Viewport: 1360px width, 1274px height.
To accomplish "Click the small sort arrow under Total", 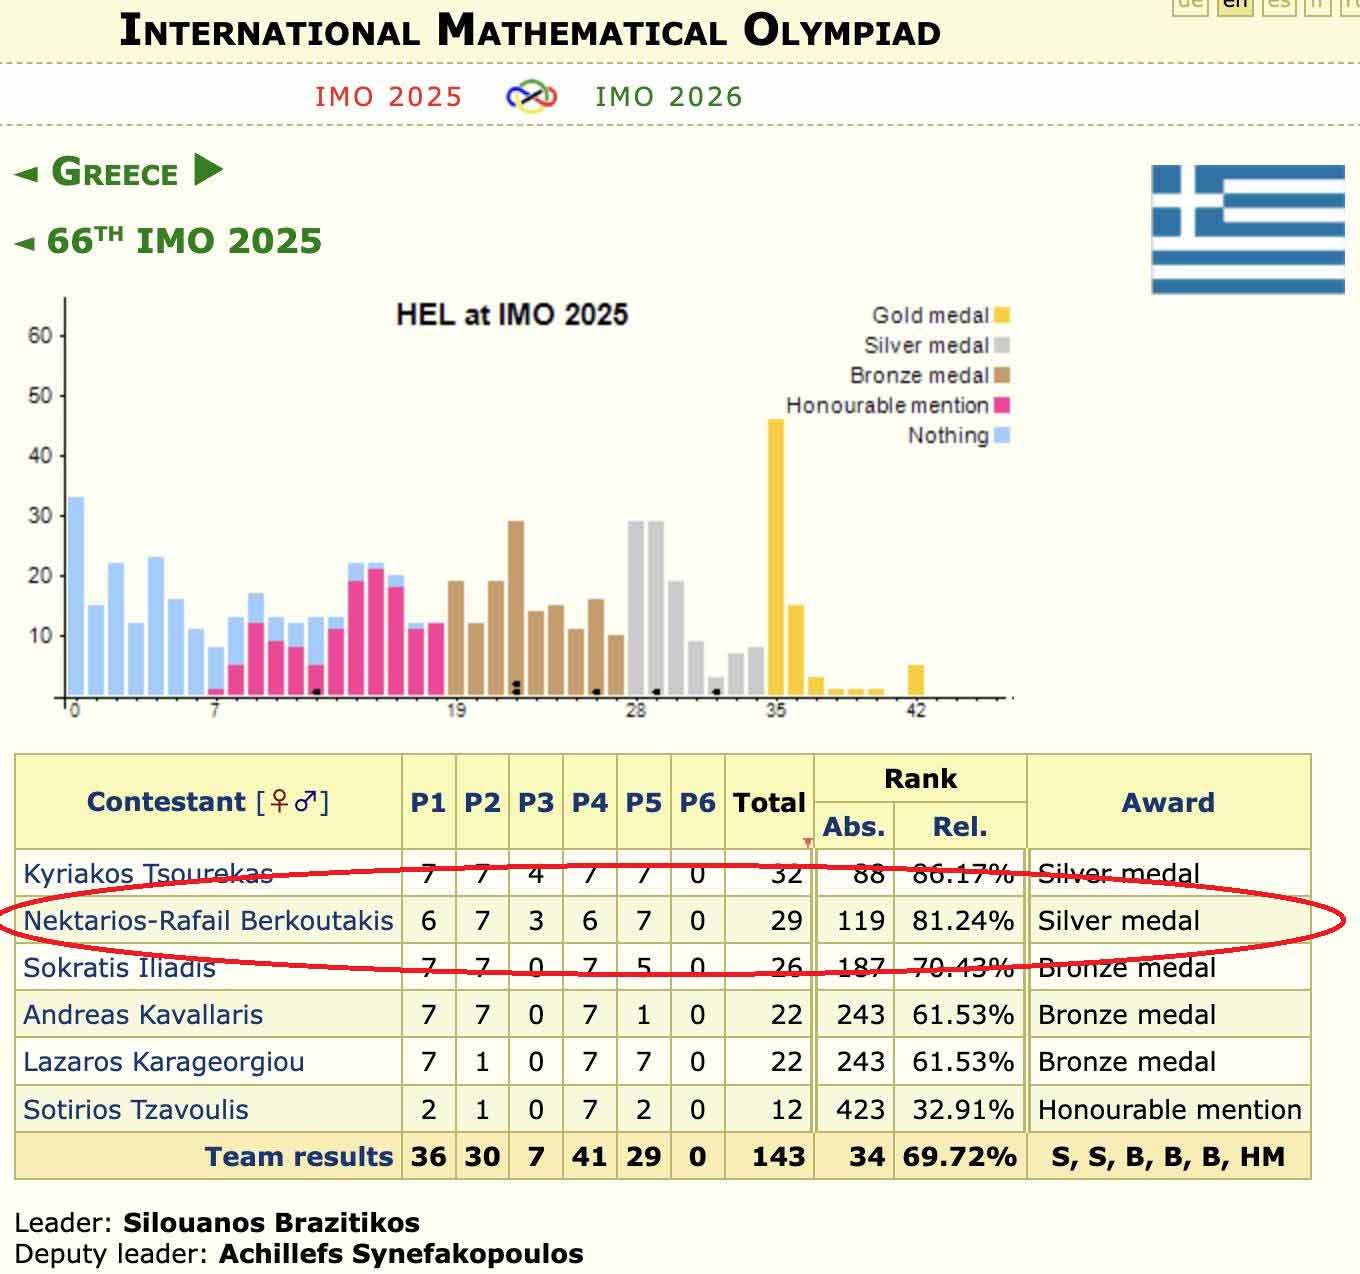I will 808,843.
